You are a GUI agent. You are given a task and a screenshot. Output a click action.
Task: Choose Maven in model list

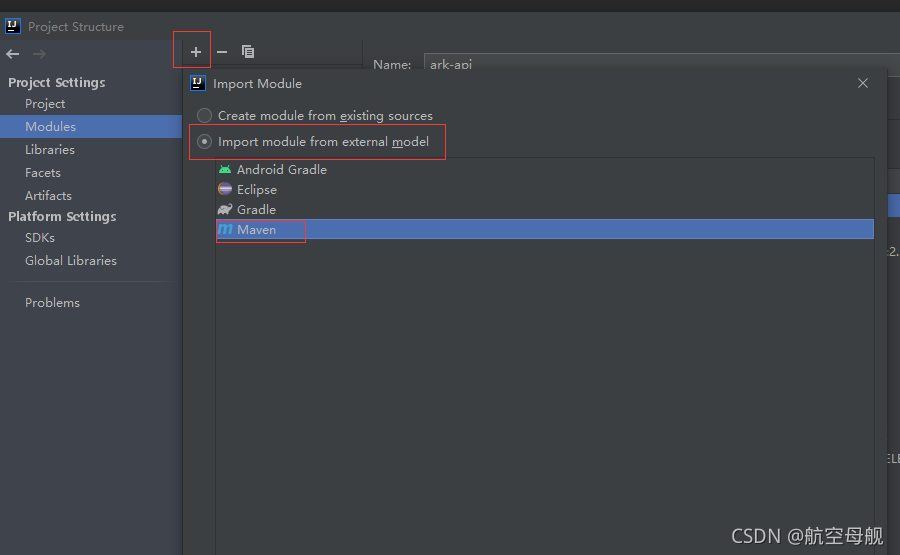(x=545, y=229)
